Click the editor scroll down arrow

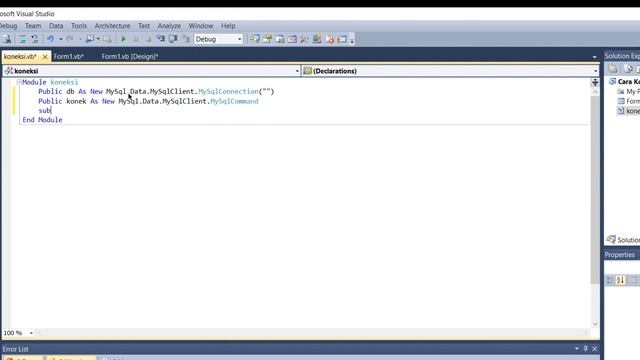click(x=595, y=324)
